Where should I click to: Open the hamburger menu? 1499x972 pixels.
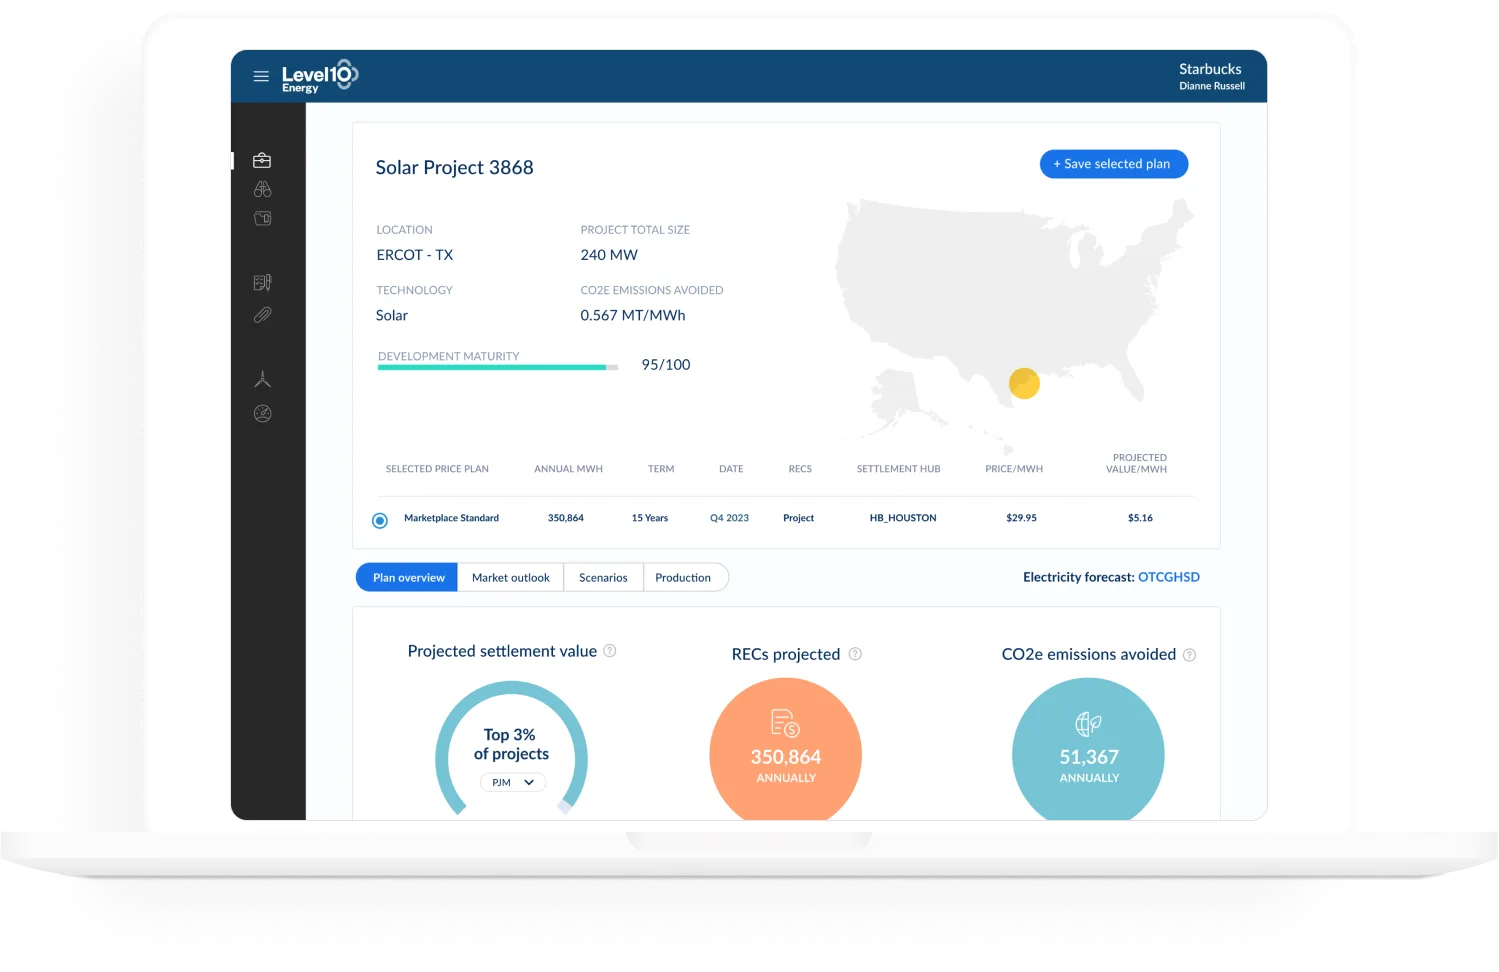261,76
